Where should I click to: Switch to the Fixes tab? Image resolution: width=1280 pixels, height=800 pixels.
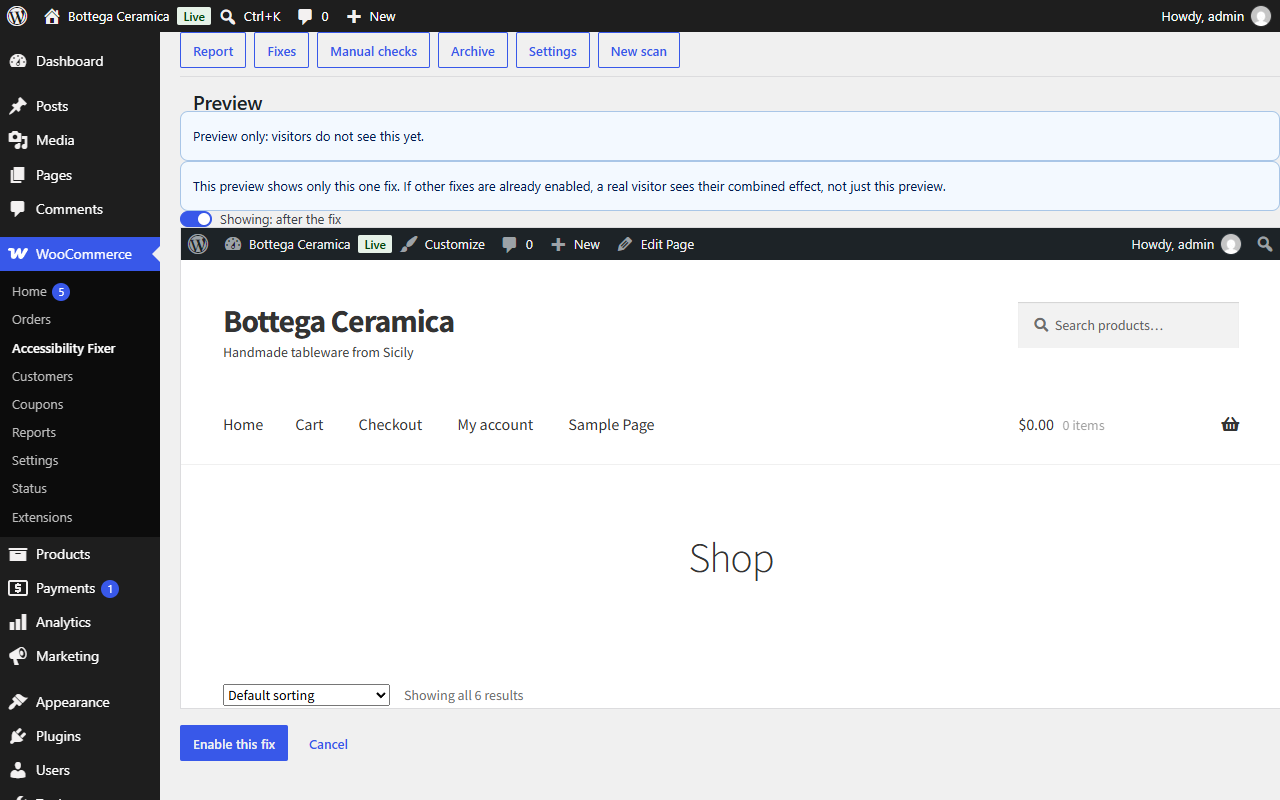pos(282,51)
